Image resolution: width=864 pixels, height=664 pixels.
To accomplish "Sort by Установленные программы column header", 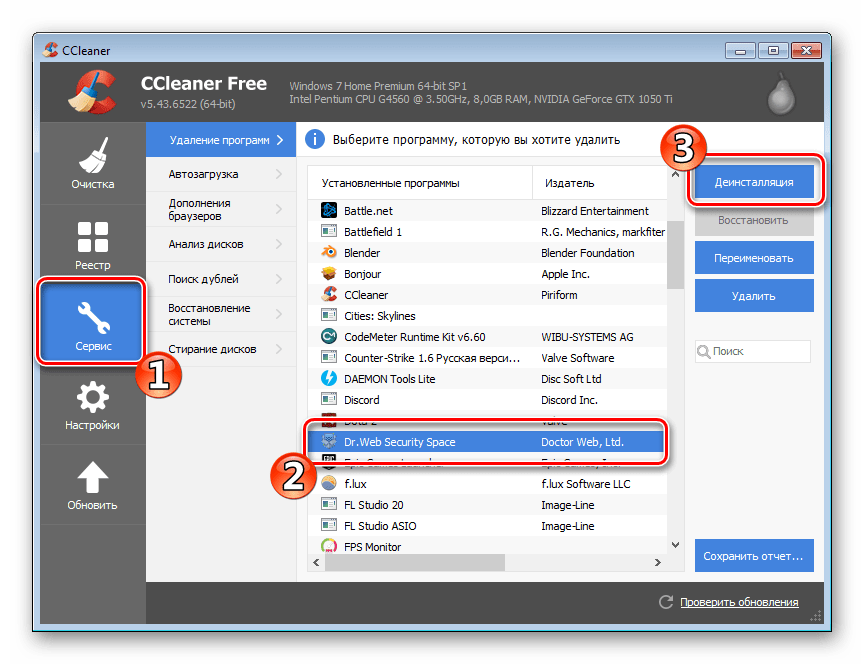I will coord(390,183).
